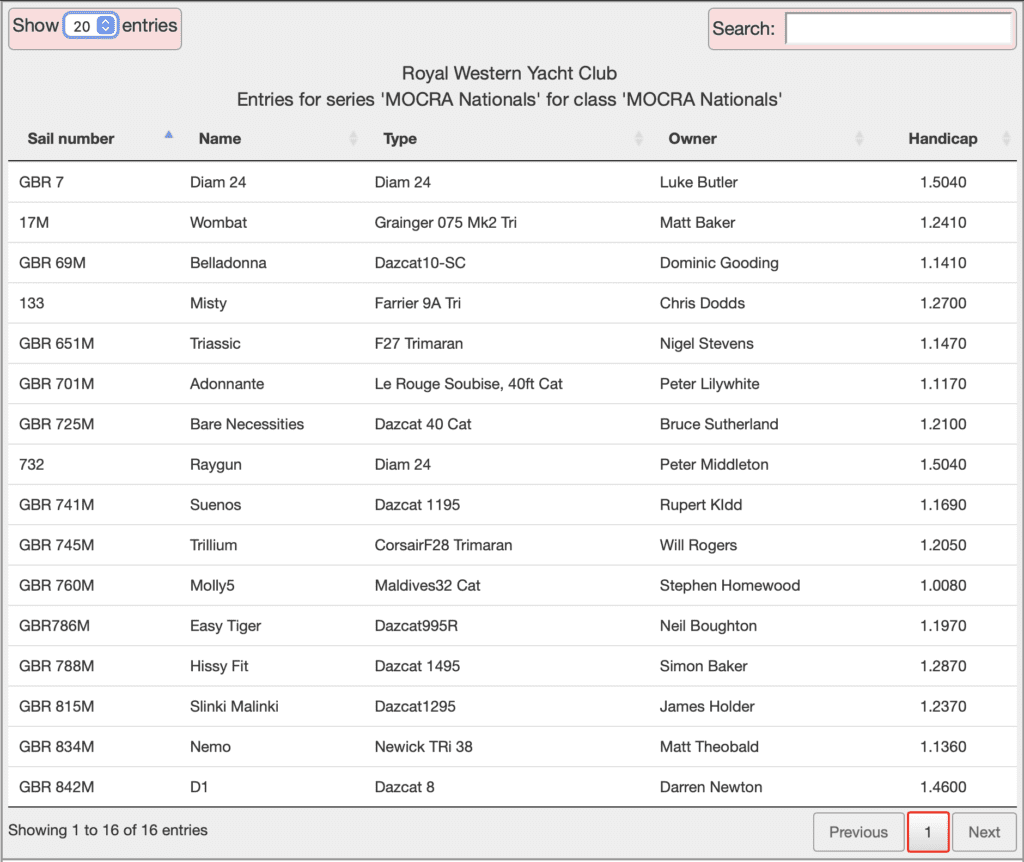
Task: Sort table by Sail number column
Action: (x=71, y=138)
